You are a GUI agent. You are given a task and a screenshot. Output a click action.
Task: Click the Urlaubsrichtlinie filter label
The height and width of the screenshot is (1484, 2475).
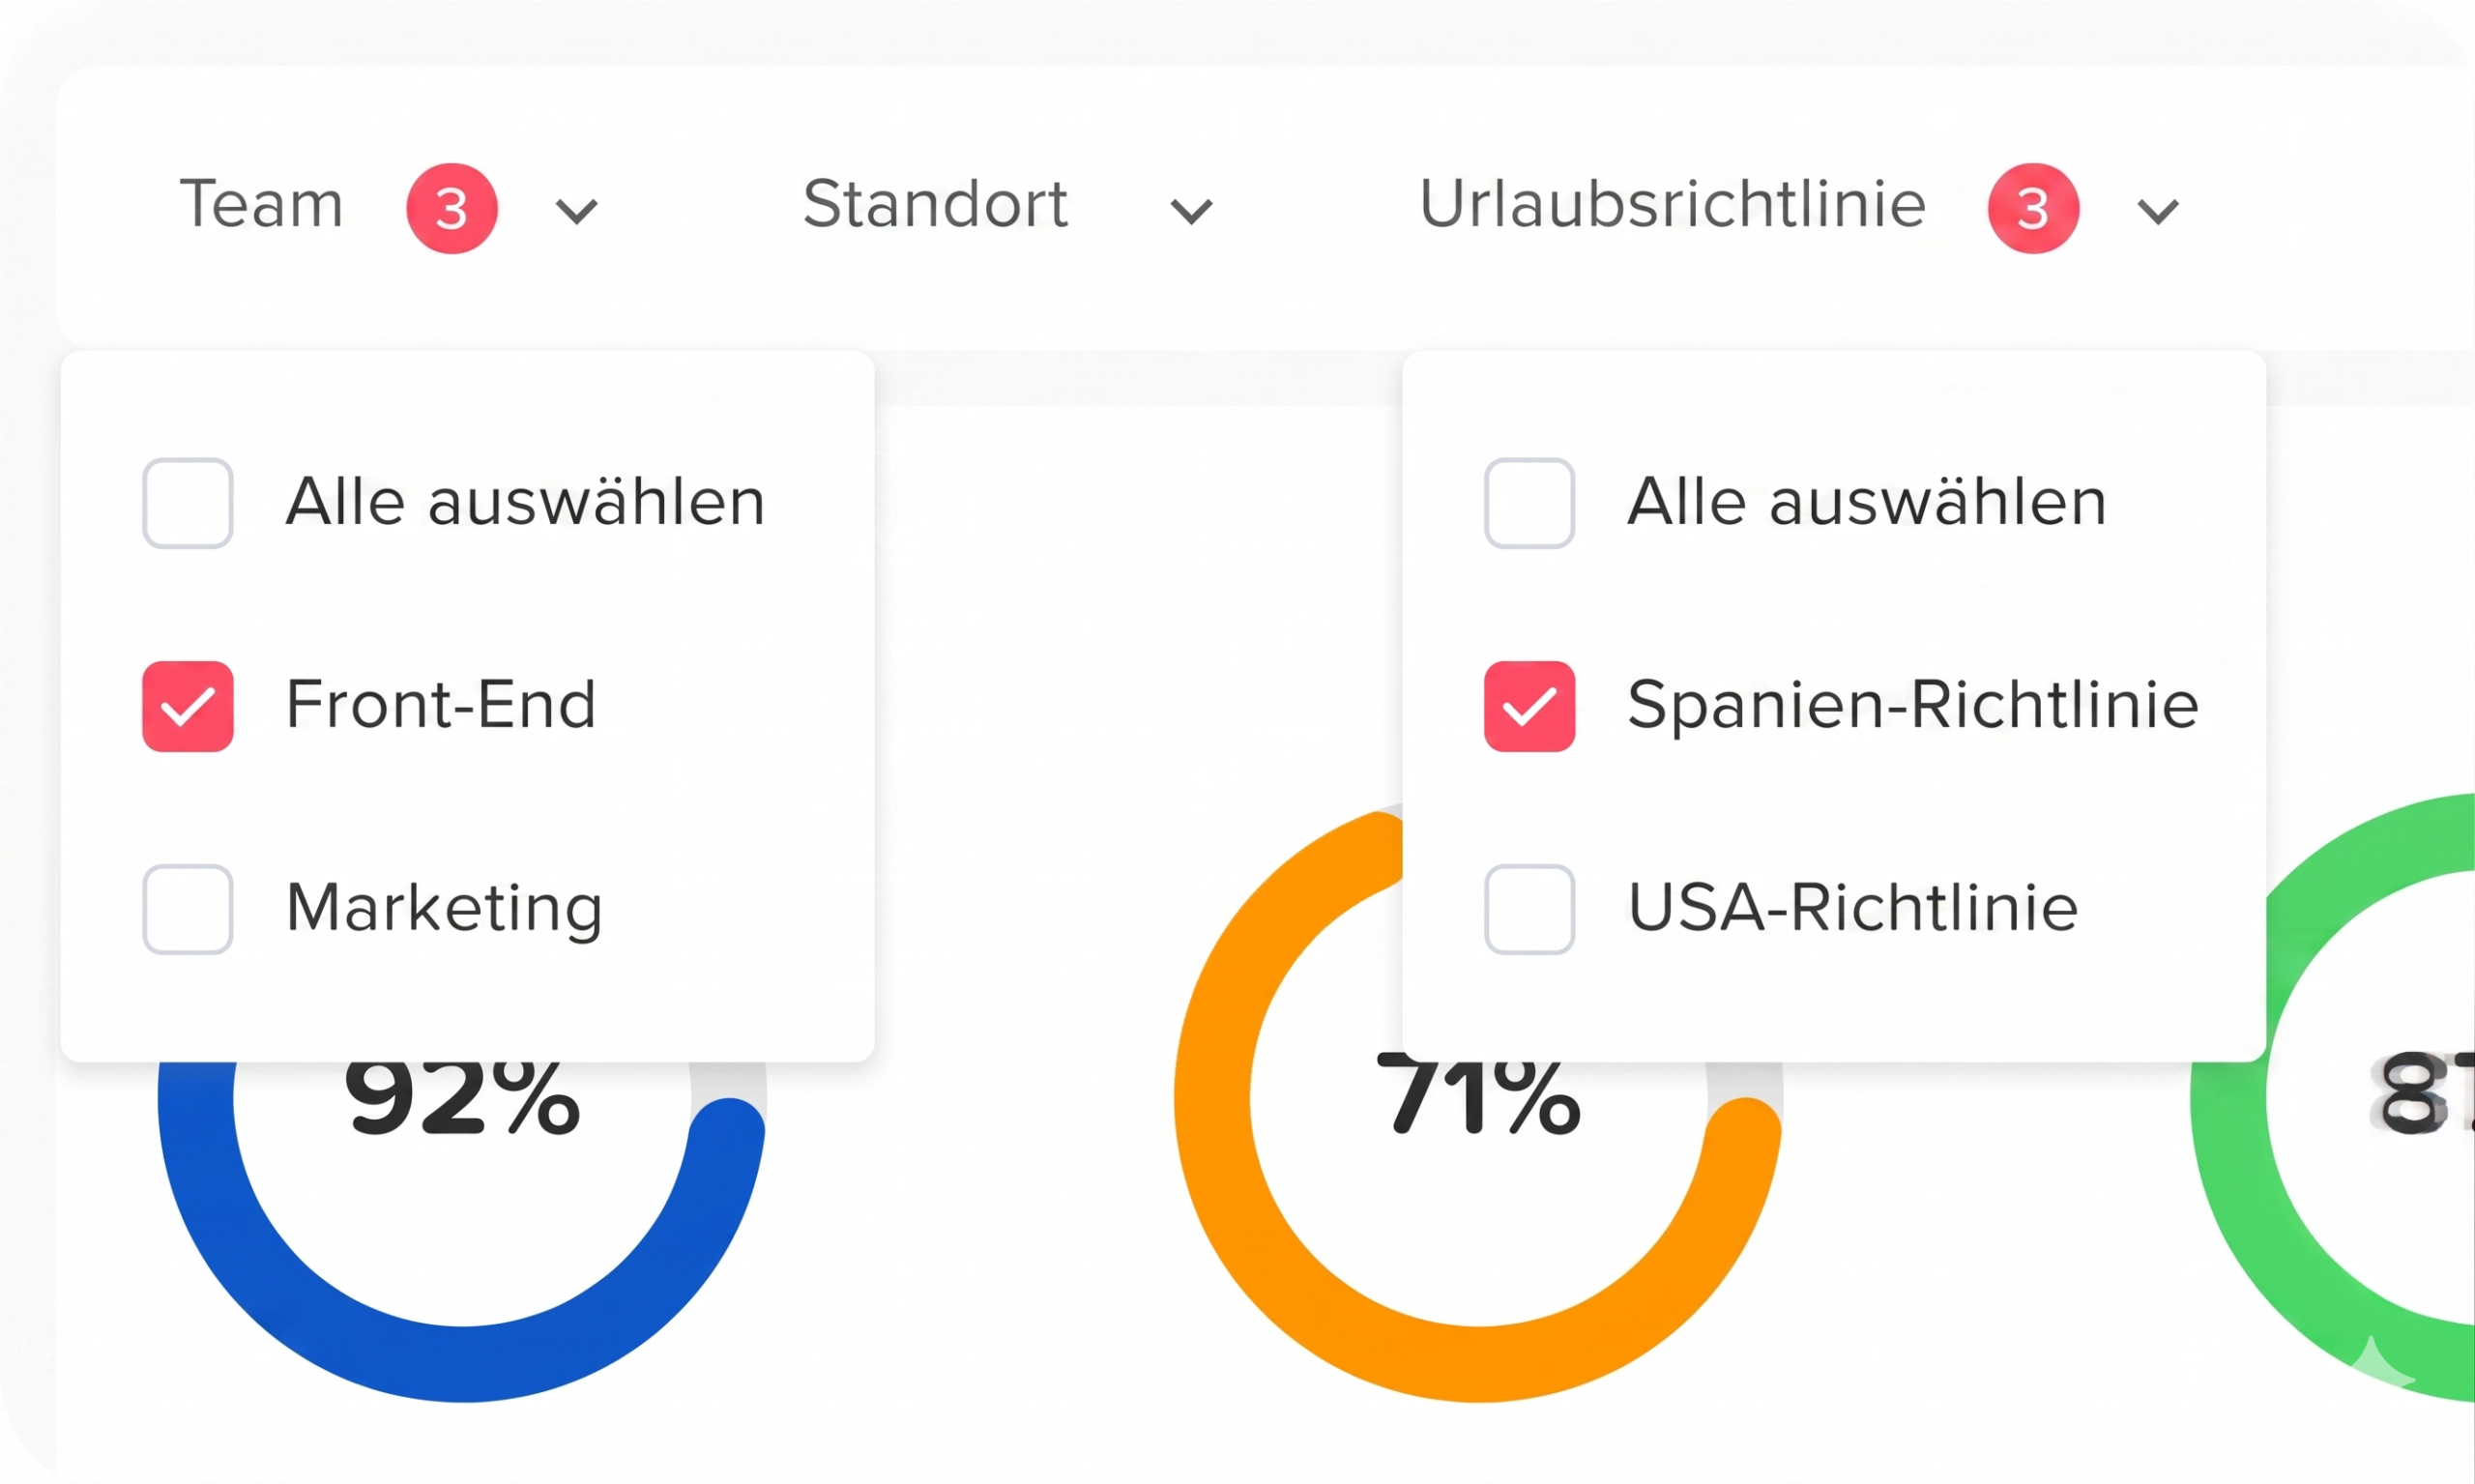click(x=1672, y=205)
